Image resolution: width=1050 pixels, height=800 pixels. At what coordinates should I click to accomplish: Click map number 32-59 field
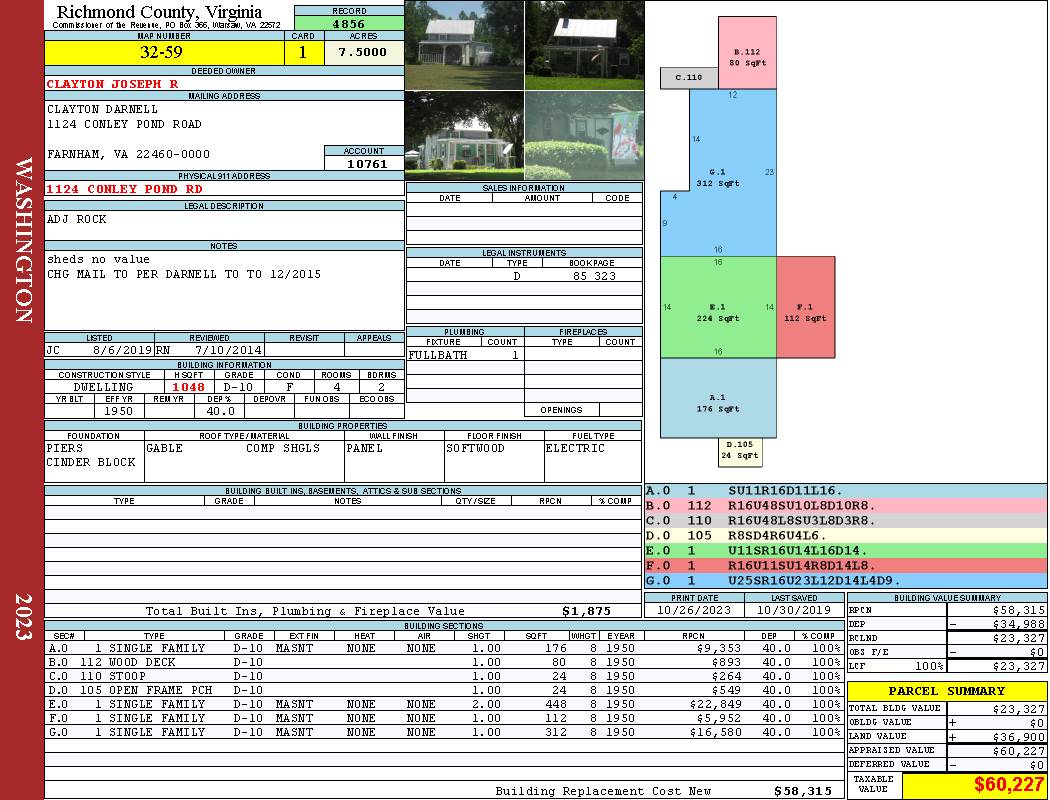pos(164,52)
